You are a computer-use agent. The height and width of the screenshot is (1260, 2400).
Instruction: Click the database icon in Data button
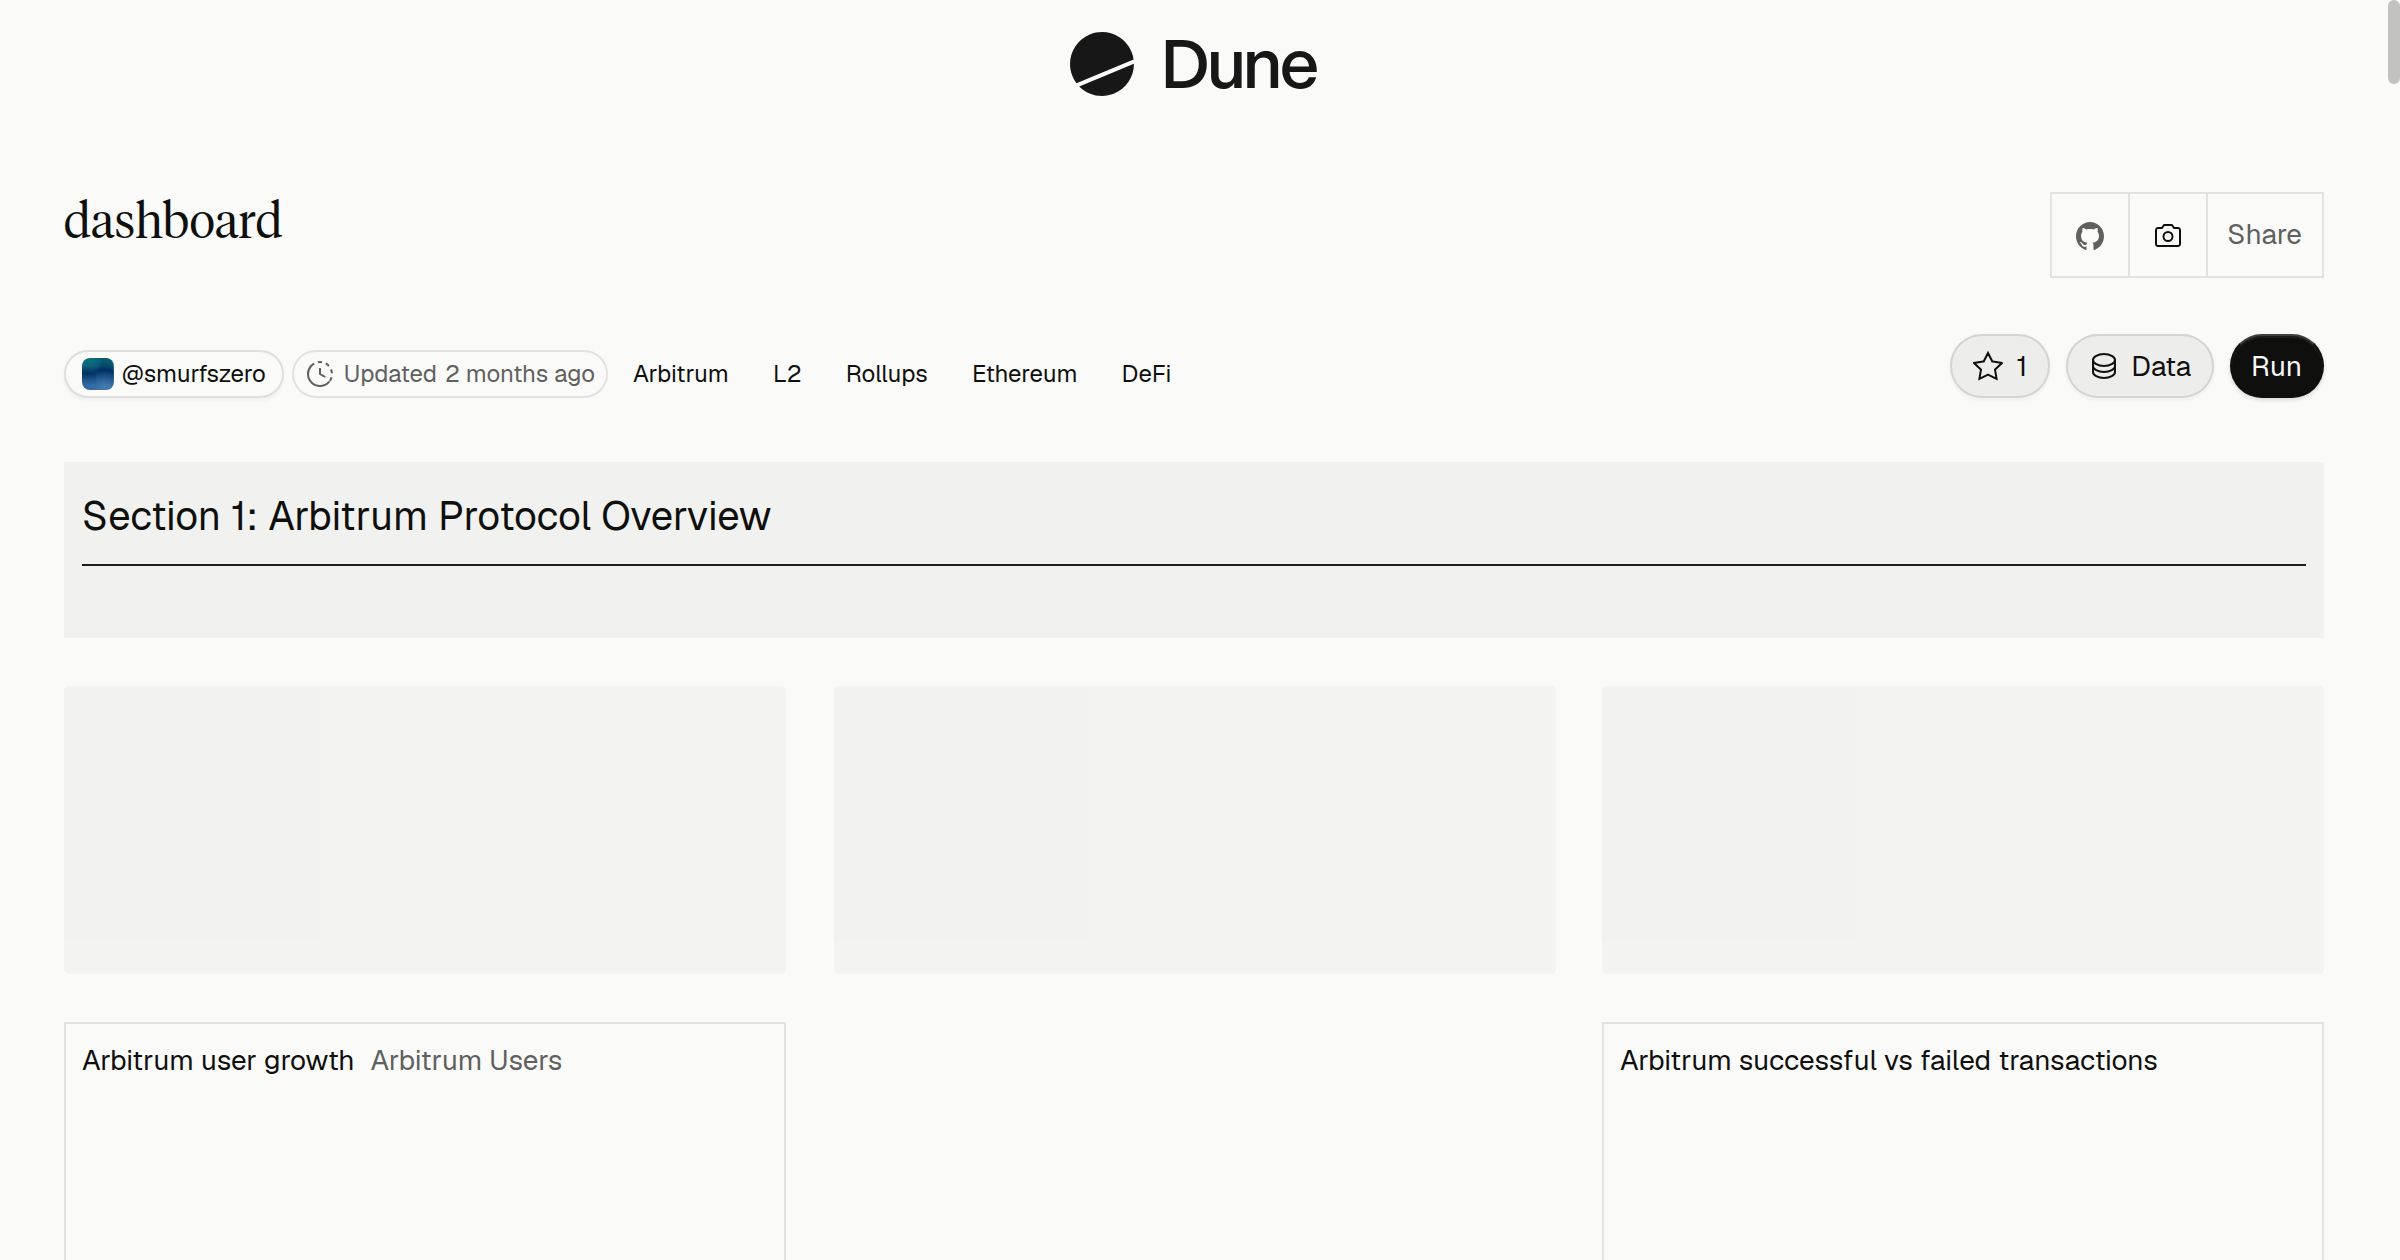(2104, 366)
